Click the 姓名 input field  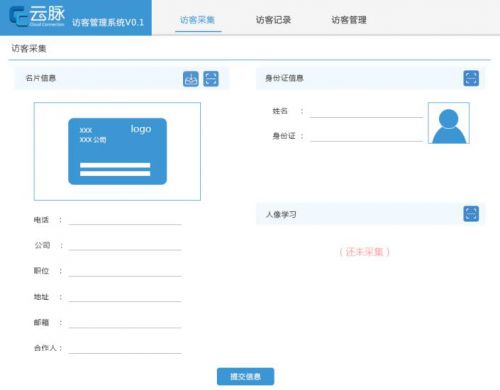coord(366,112)
